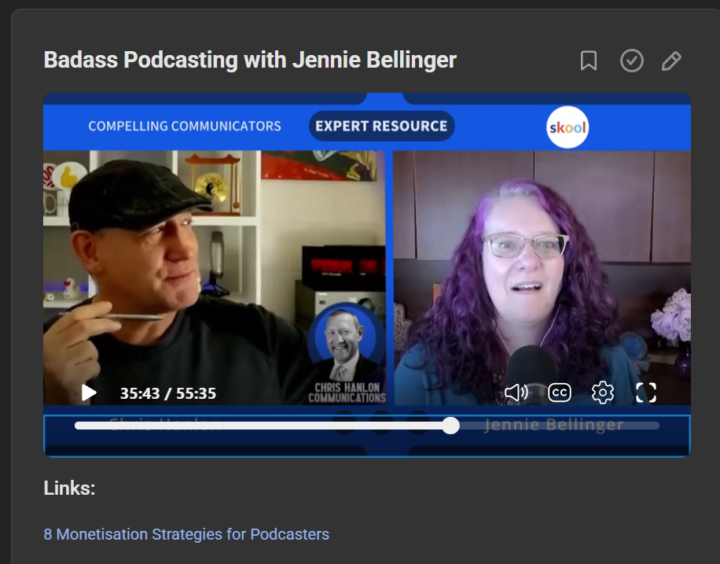
Task: Open video settings gear
Action: (x=602, y=393)
